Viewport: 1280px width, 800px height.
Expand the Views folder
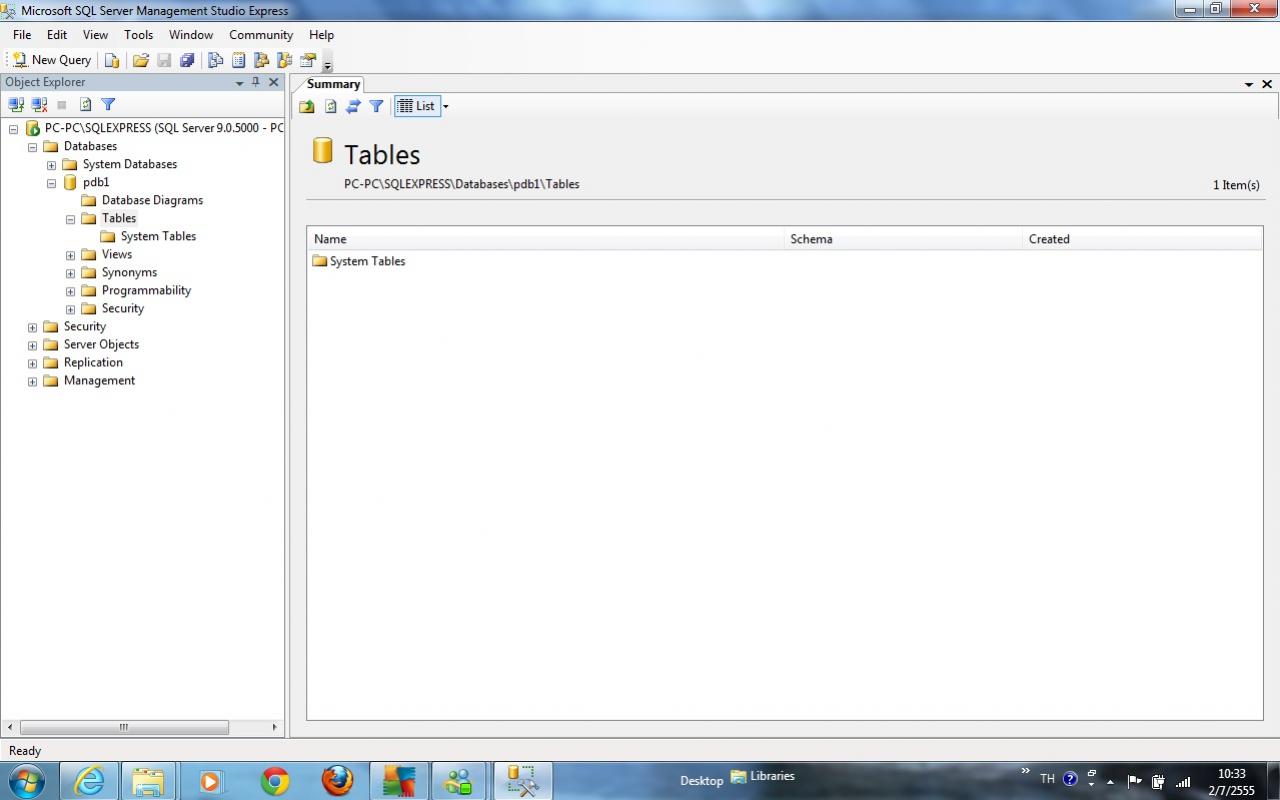pos(70,255)
